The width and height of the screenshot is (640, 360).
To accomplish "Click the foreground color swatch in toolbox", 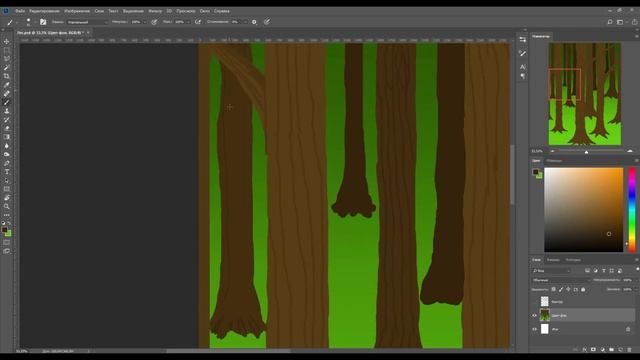I will (x=4, y=230).
